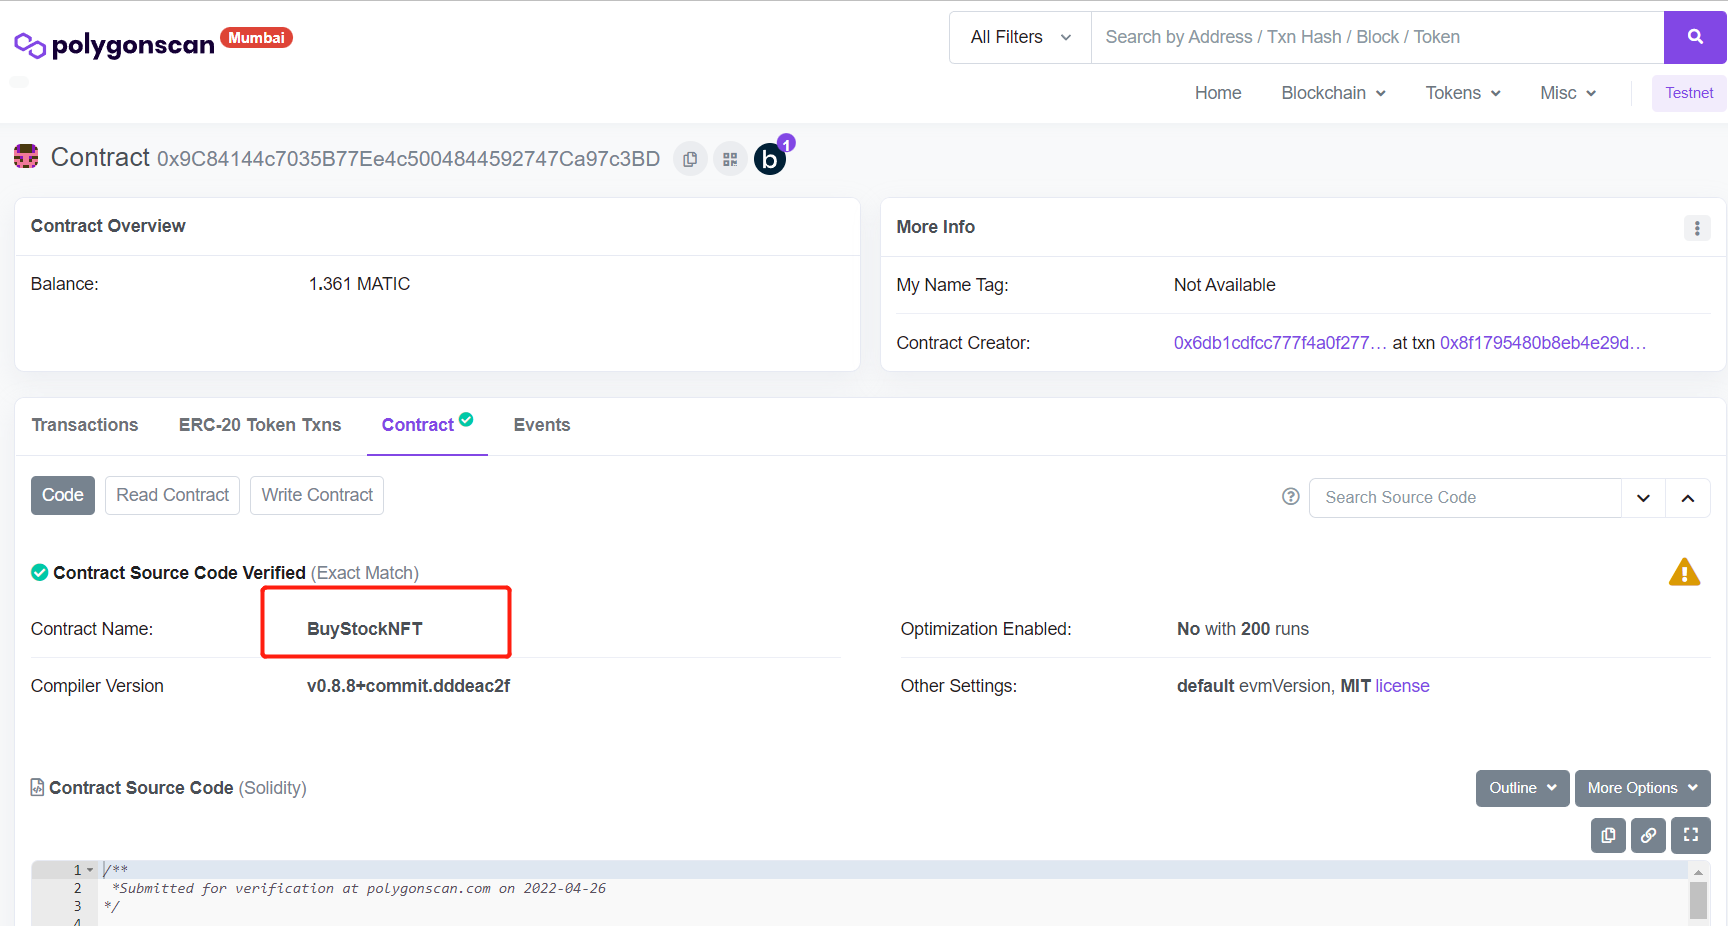This screenshot has height=926, width=1728.
Task: Click the Testnet button
Action: click(1689, 93)
